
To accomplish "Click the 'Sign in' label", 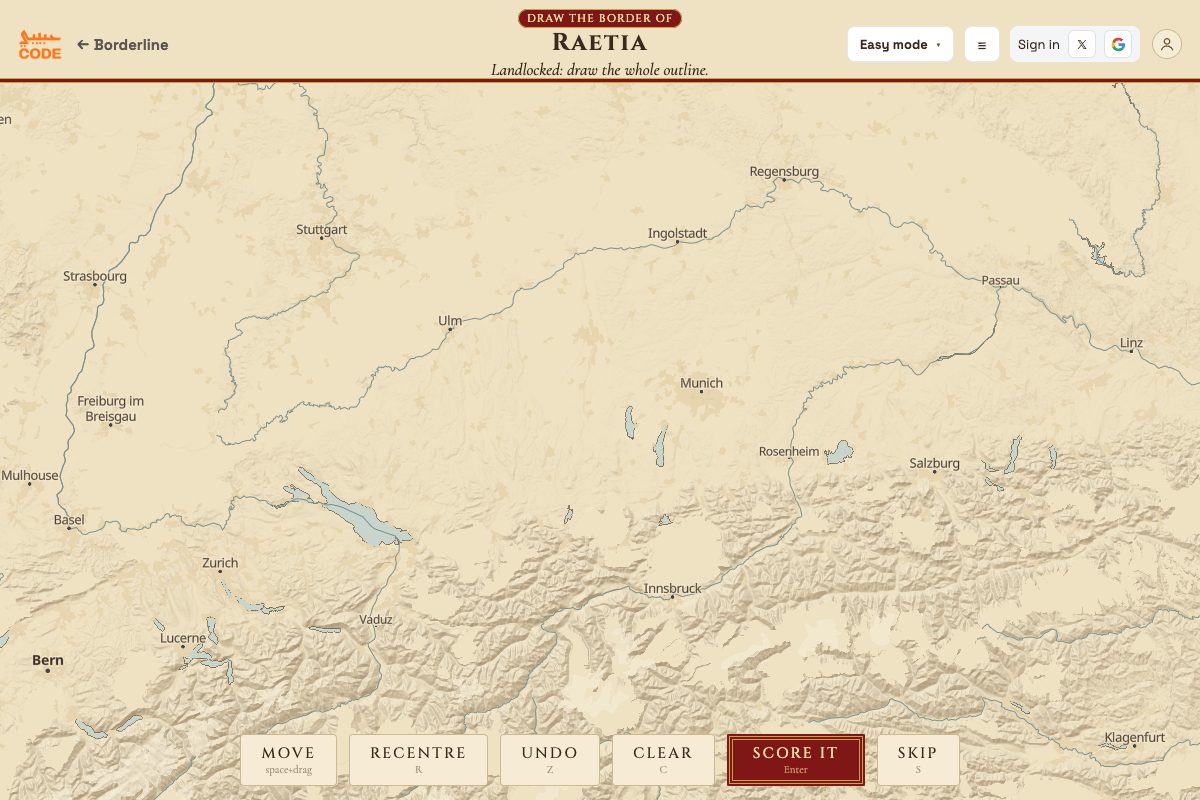I will click(x=1039, y=44).
